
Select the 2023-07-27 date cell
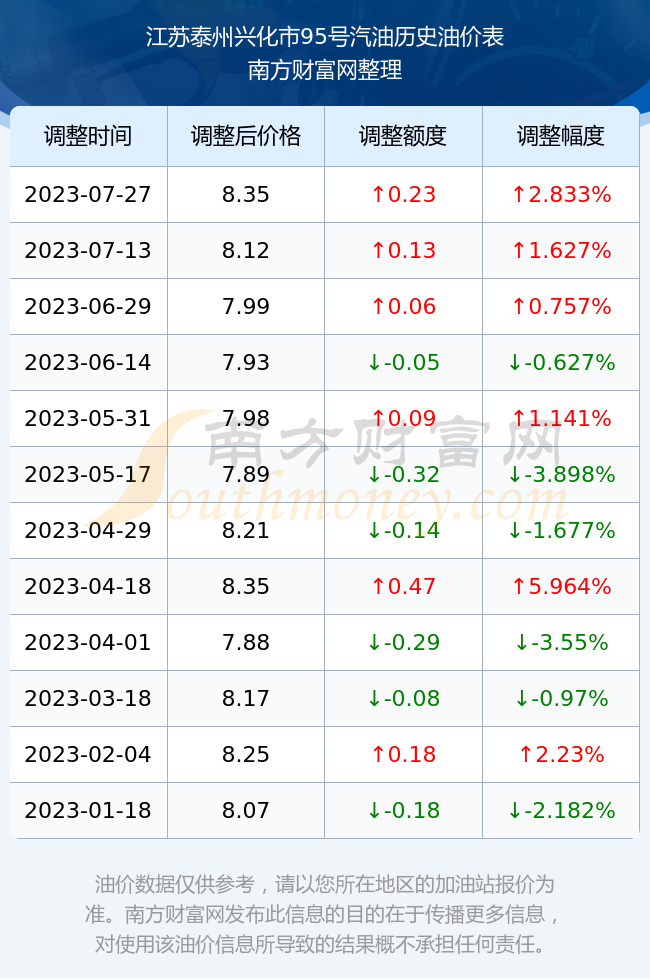point(88,194)
